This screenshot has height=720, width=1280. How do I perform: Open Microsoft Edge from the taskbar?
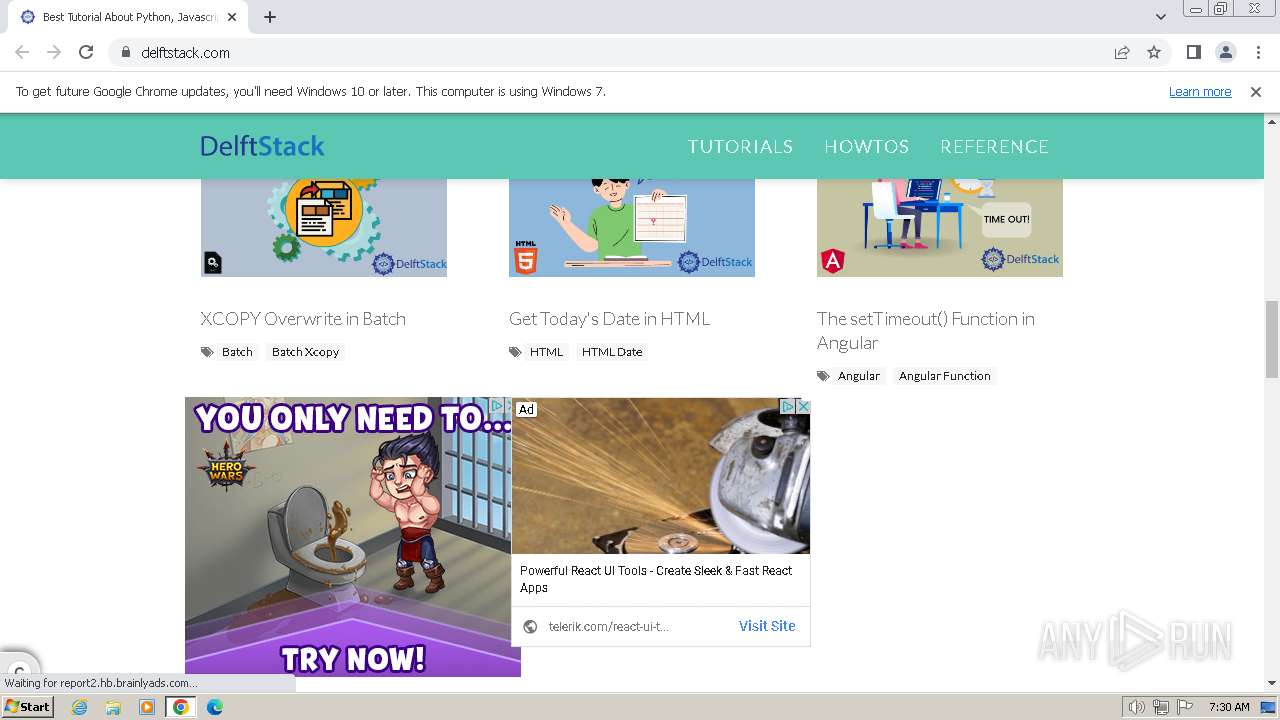click(215, 707)
